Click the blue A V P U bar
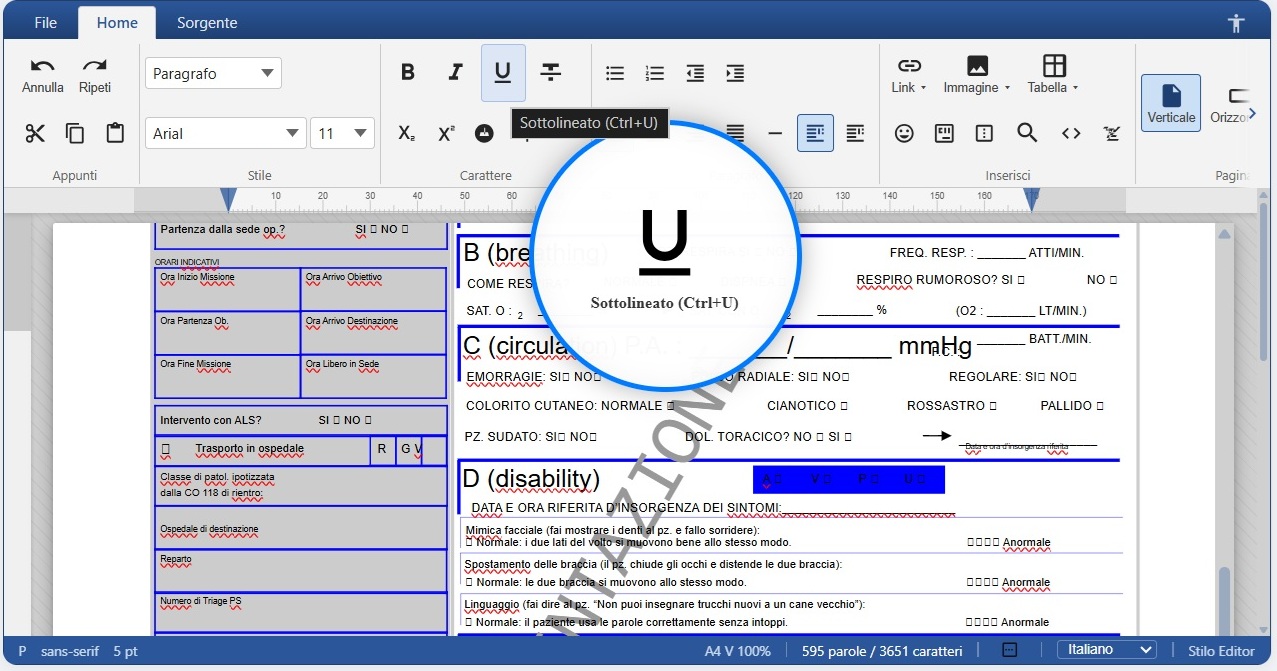Image resolution: width=1277 pixels, height=671 pixels. 848,479
